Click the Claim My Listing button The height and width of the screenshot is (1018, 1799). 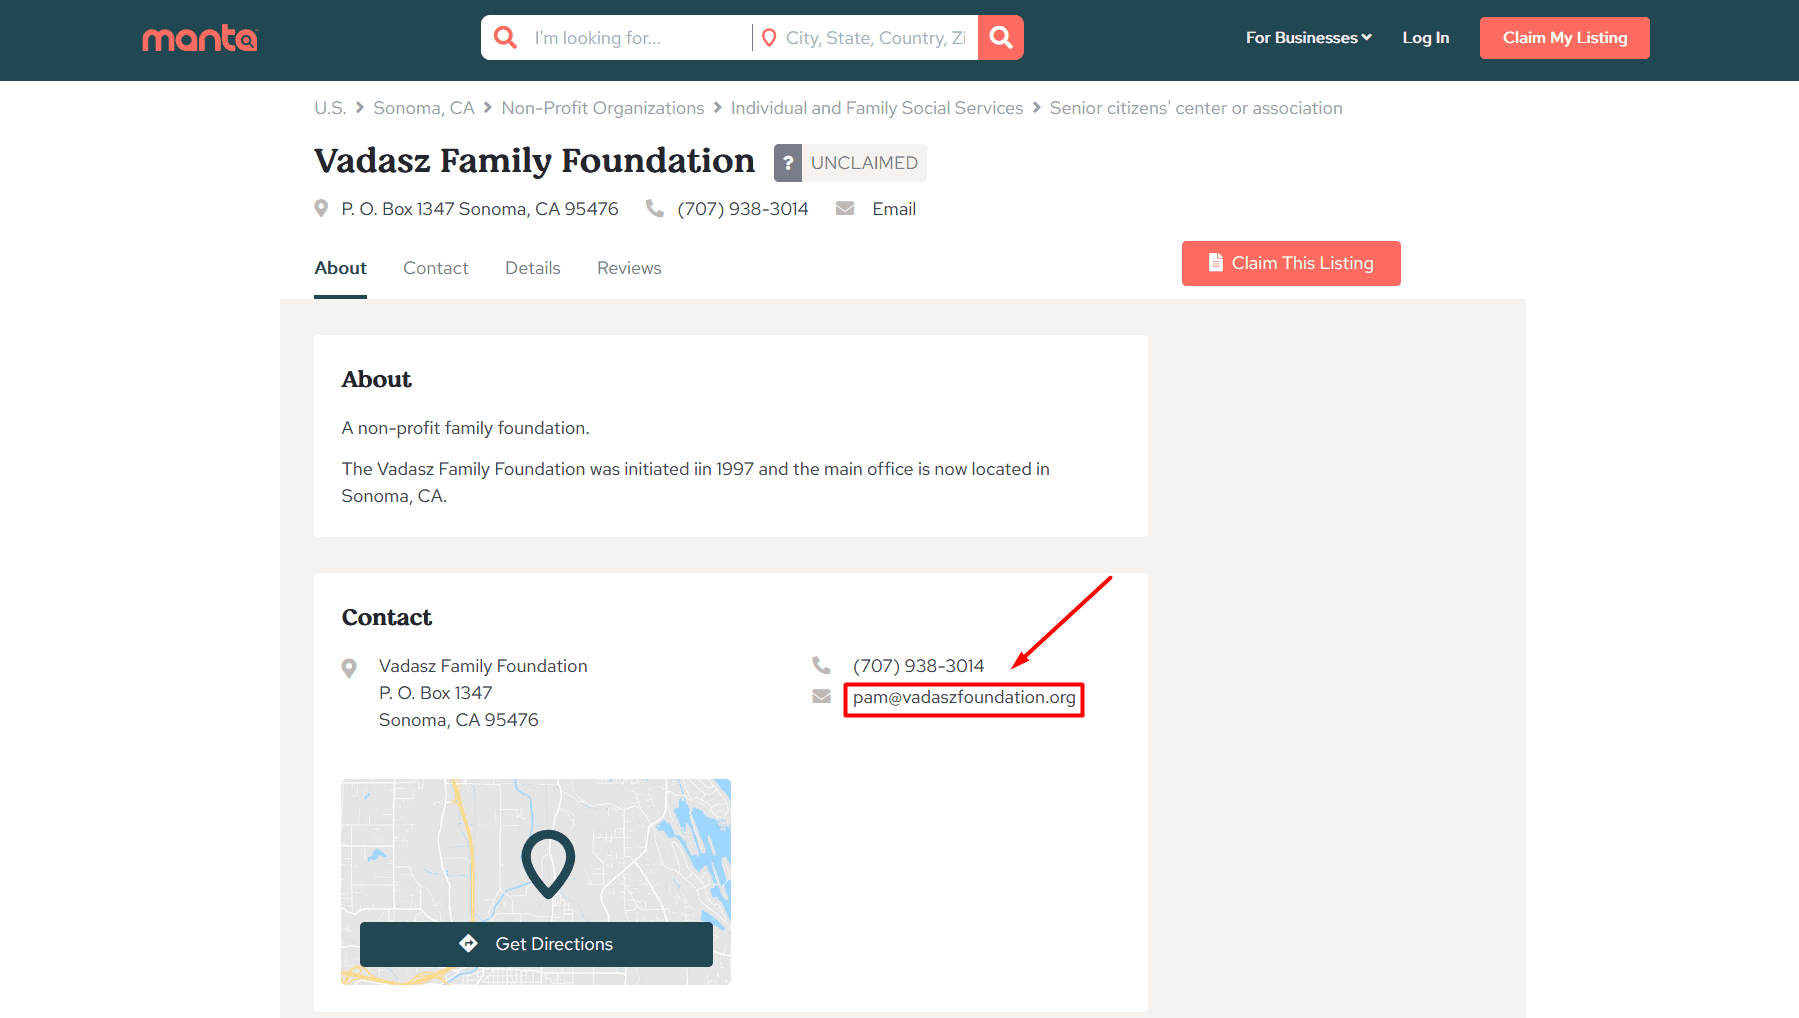1564,38
